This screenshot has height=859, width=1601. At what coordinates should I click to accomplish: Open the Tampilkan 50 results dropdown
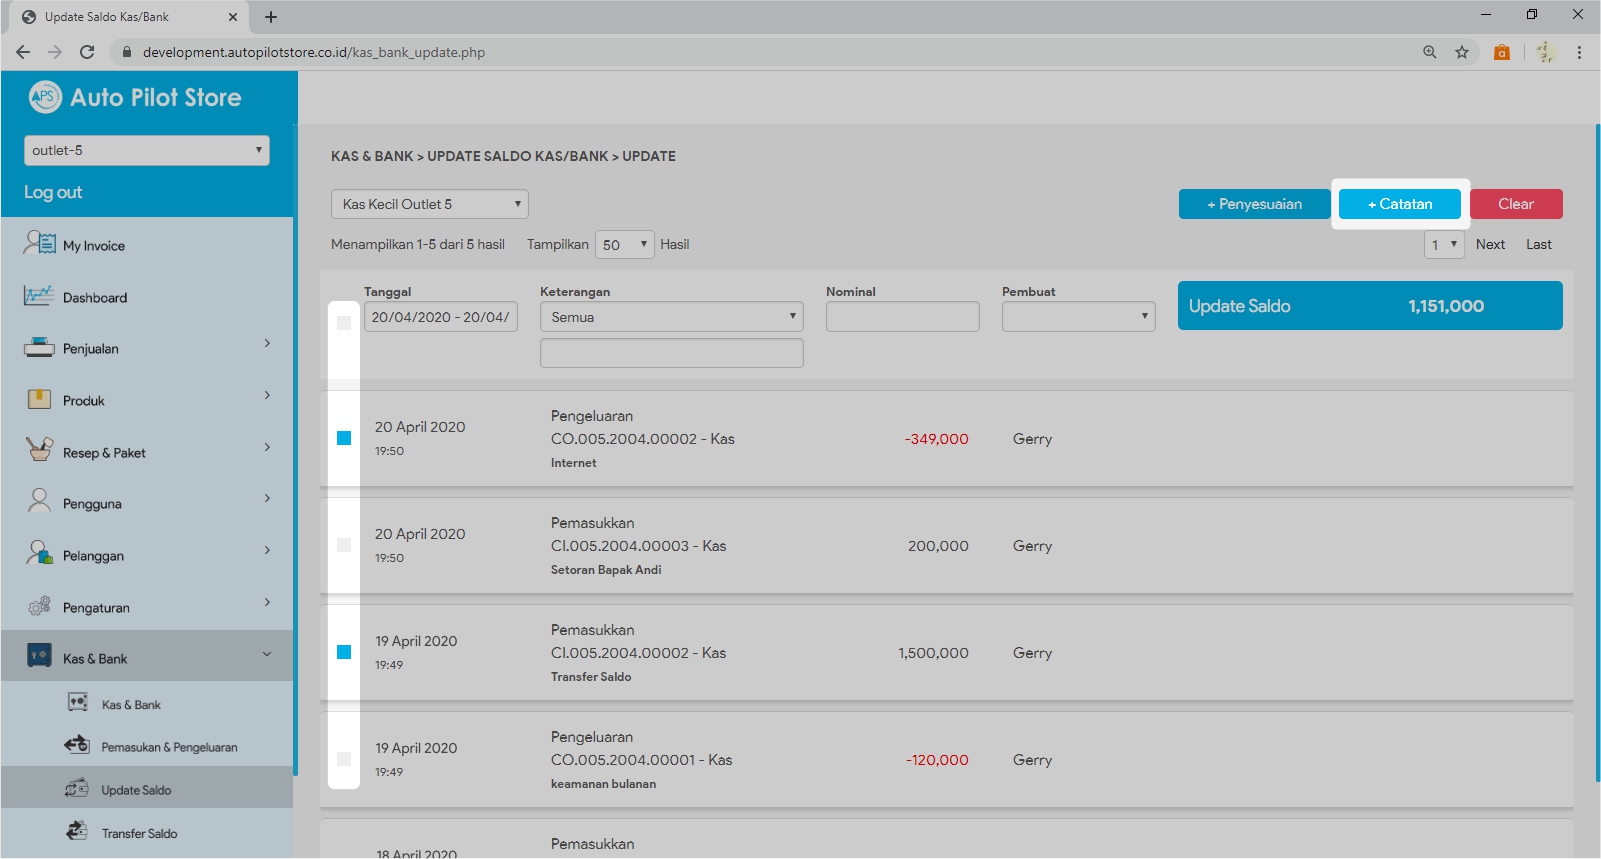coord(624,245)
